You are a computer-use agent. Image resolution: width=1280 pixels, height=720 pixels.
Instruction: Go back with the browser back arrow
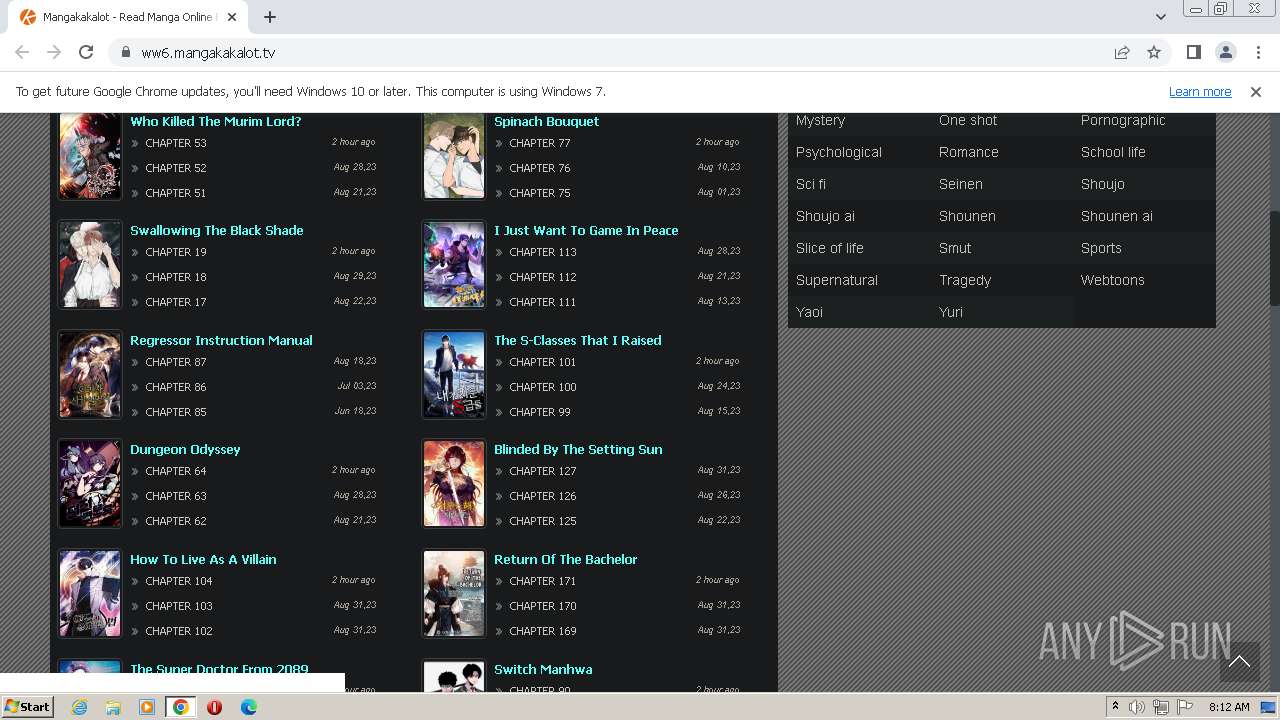click(22, 52)
